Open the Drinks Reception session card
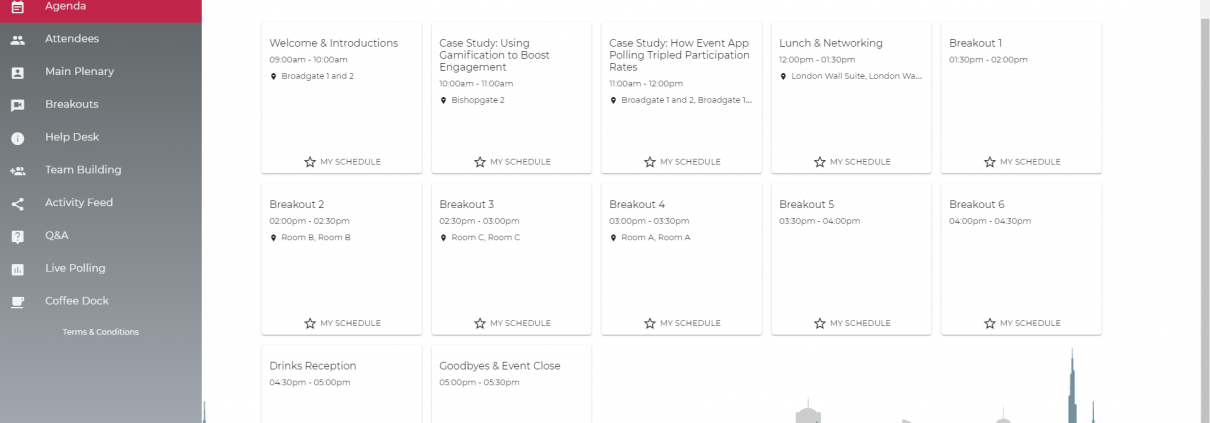 pyautogui.click(x=341, y=384)
